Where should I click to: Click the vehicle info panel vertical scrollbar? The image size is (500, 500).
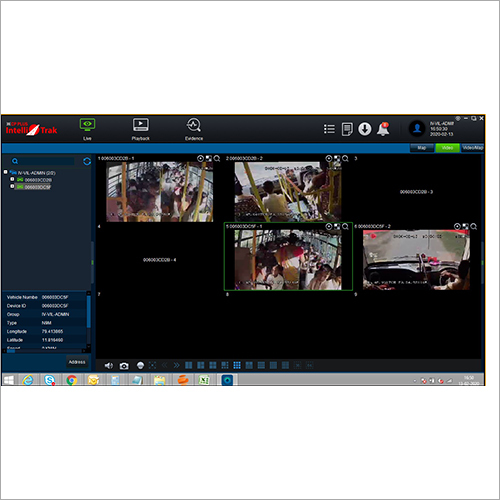coord(89,312)
